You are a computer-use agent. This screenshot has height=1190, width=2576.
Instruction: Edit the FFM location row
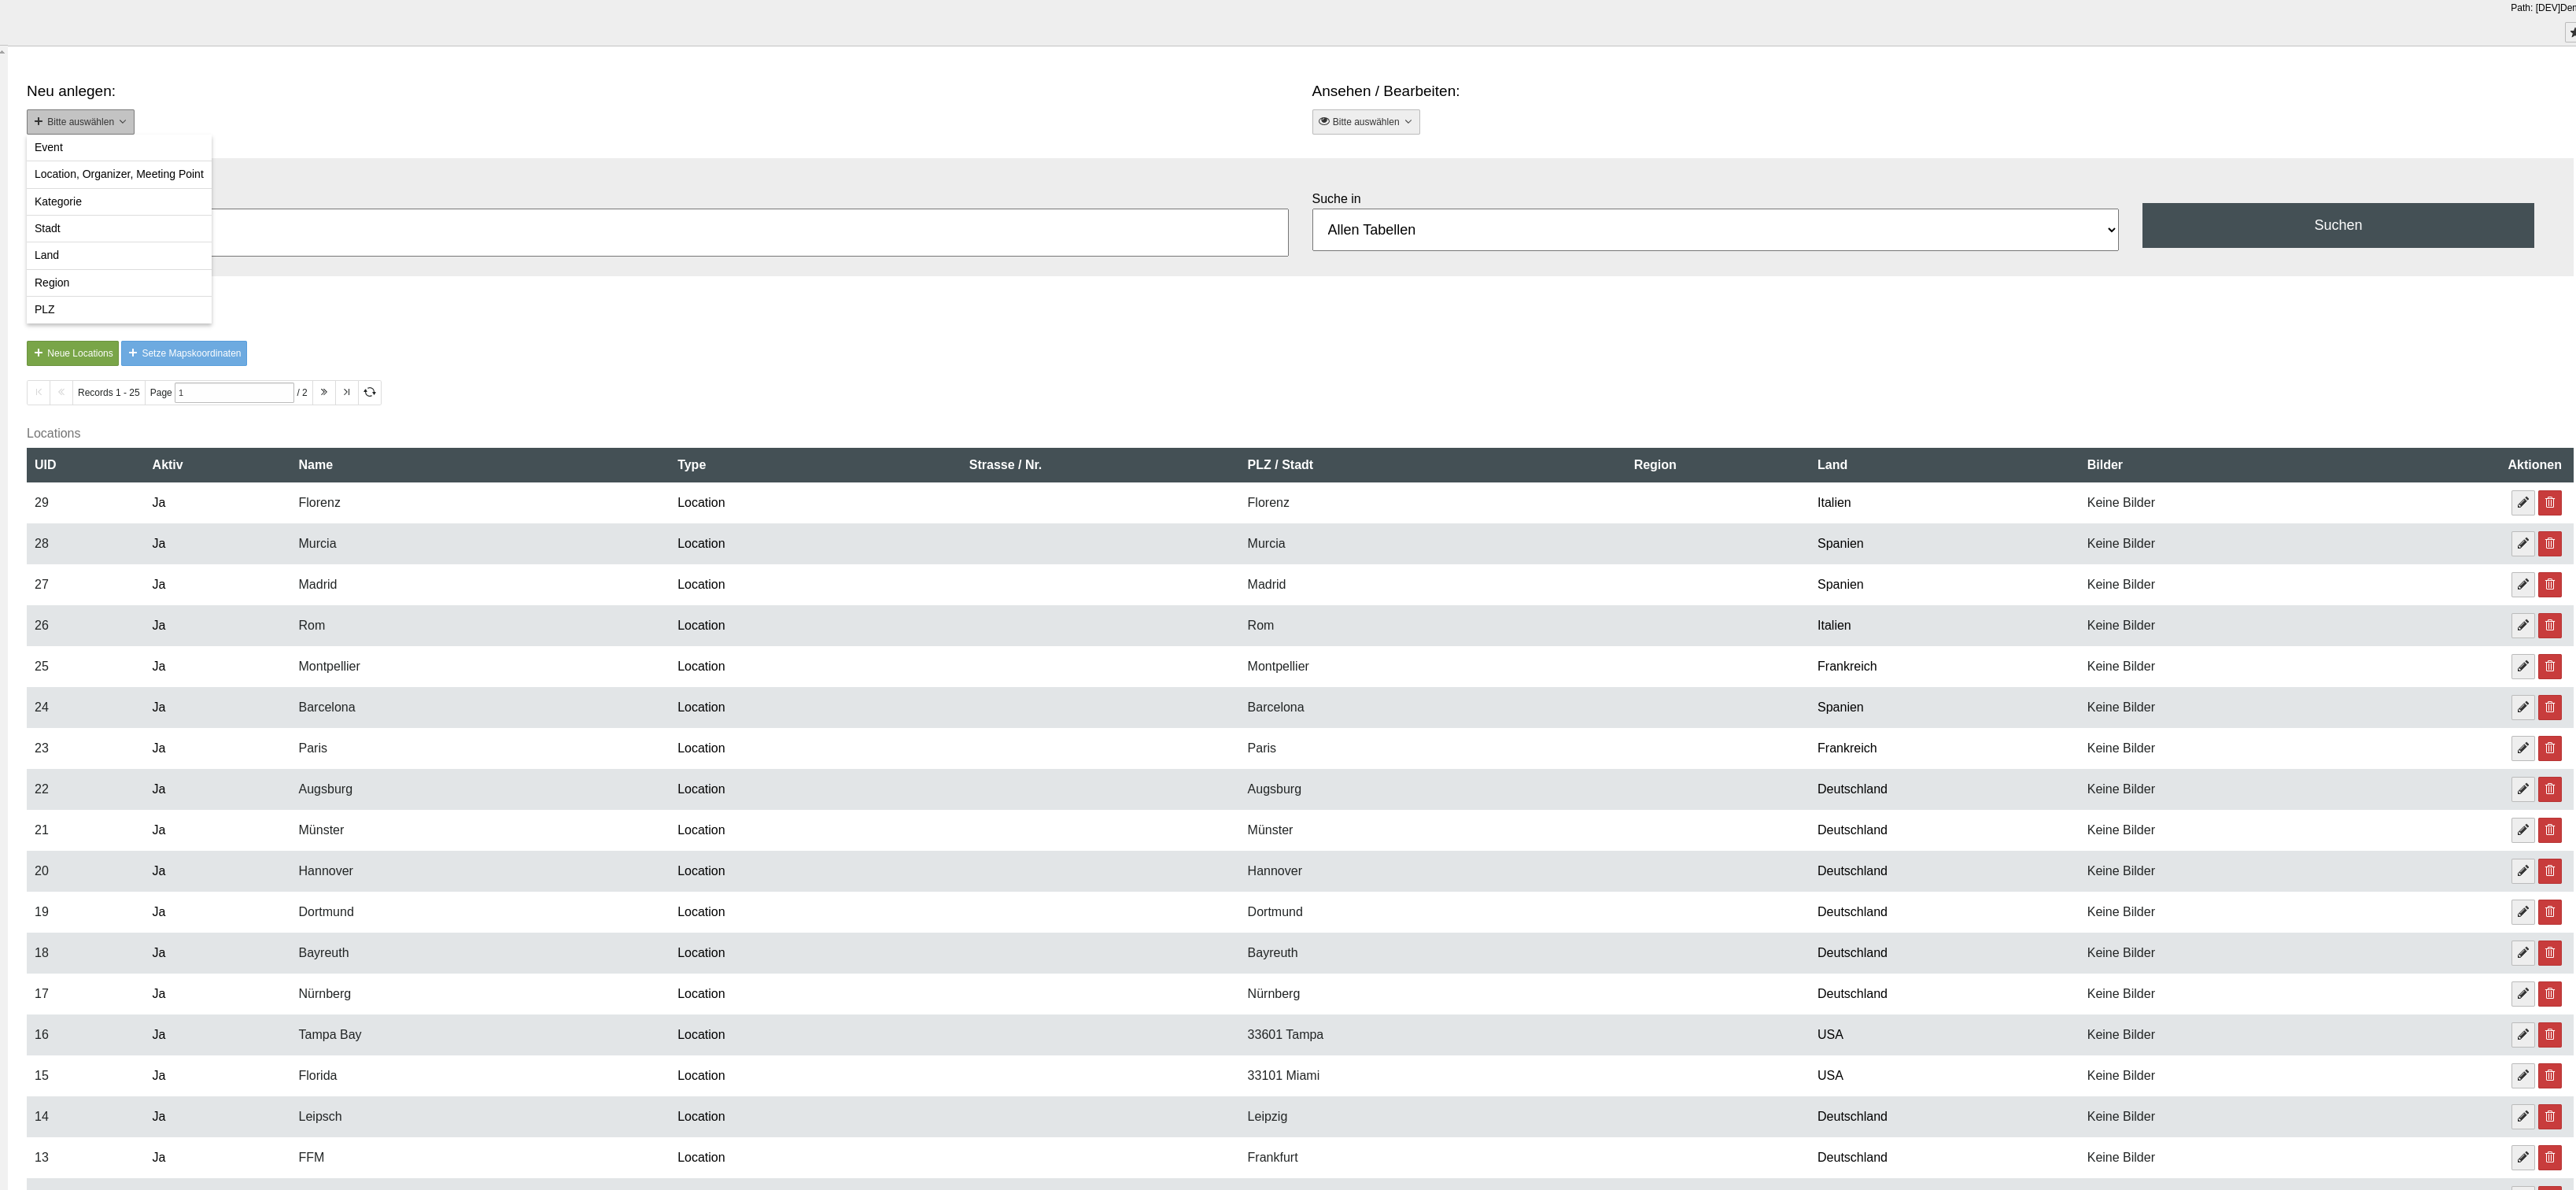(x=2523, y=1159)
